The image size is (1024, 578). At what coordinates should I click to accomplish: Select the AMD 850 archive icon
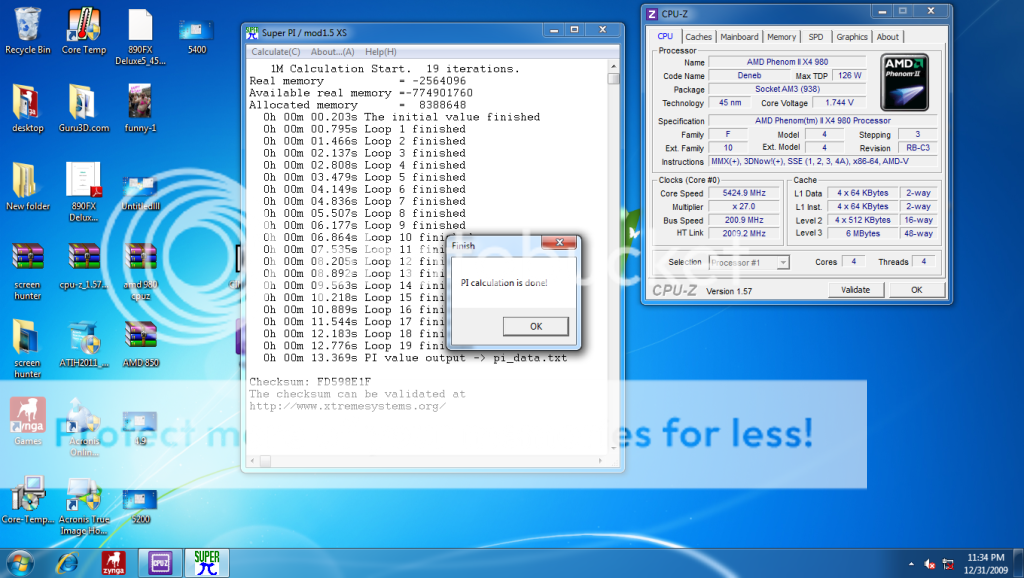(140, 344)
